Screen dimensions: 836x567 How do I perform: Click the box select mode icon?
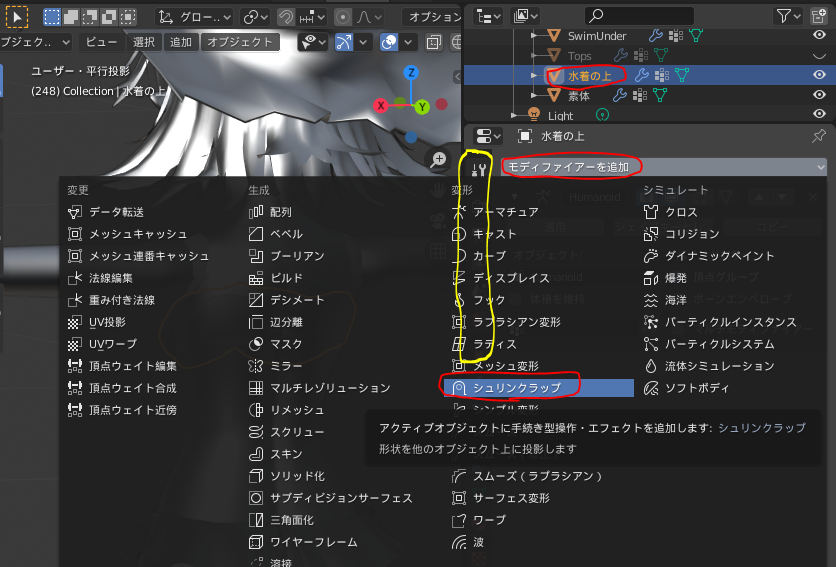point(52,17)
